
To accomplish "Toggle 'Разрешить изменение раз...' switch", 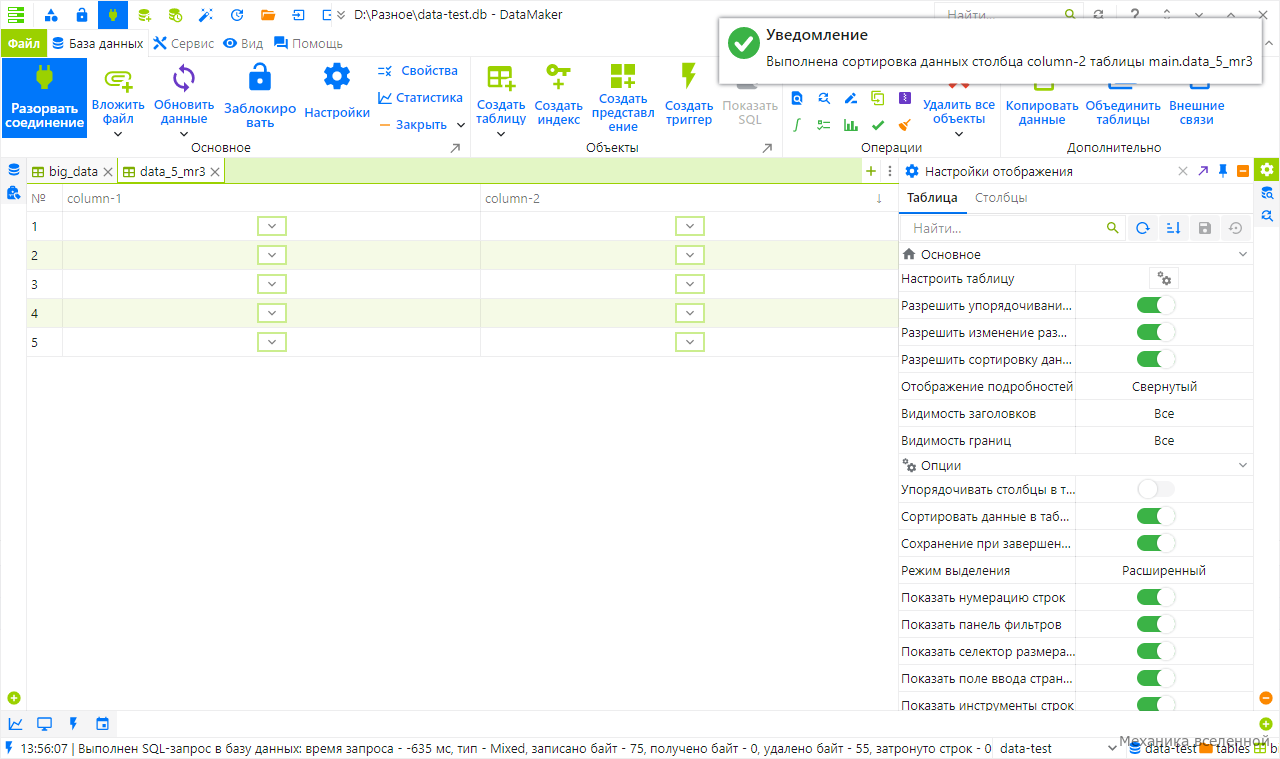I will (1156, 332).
